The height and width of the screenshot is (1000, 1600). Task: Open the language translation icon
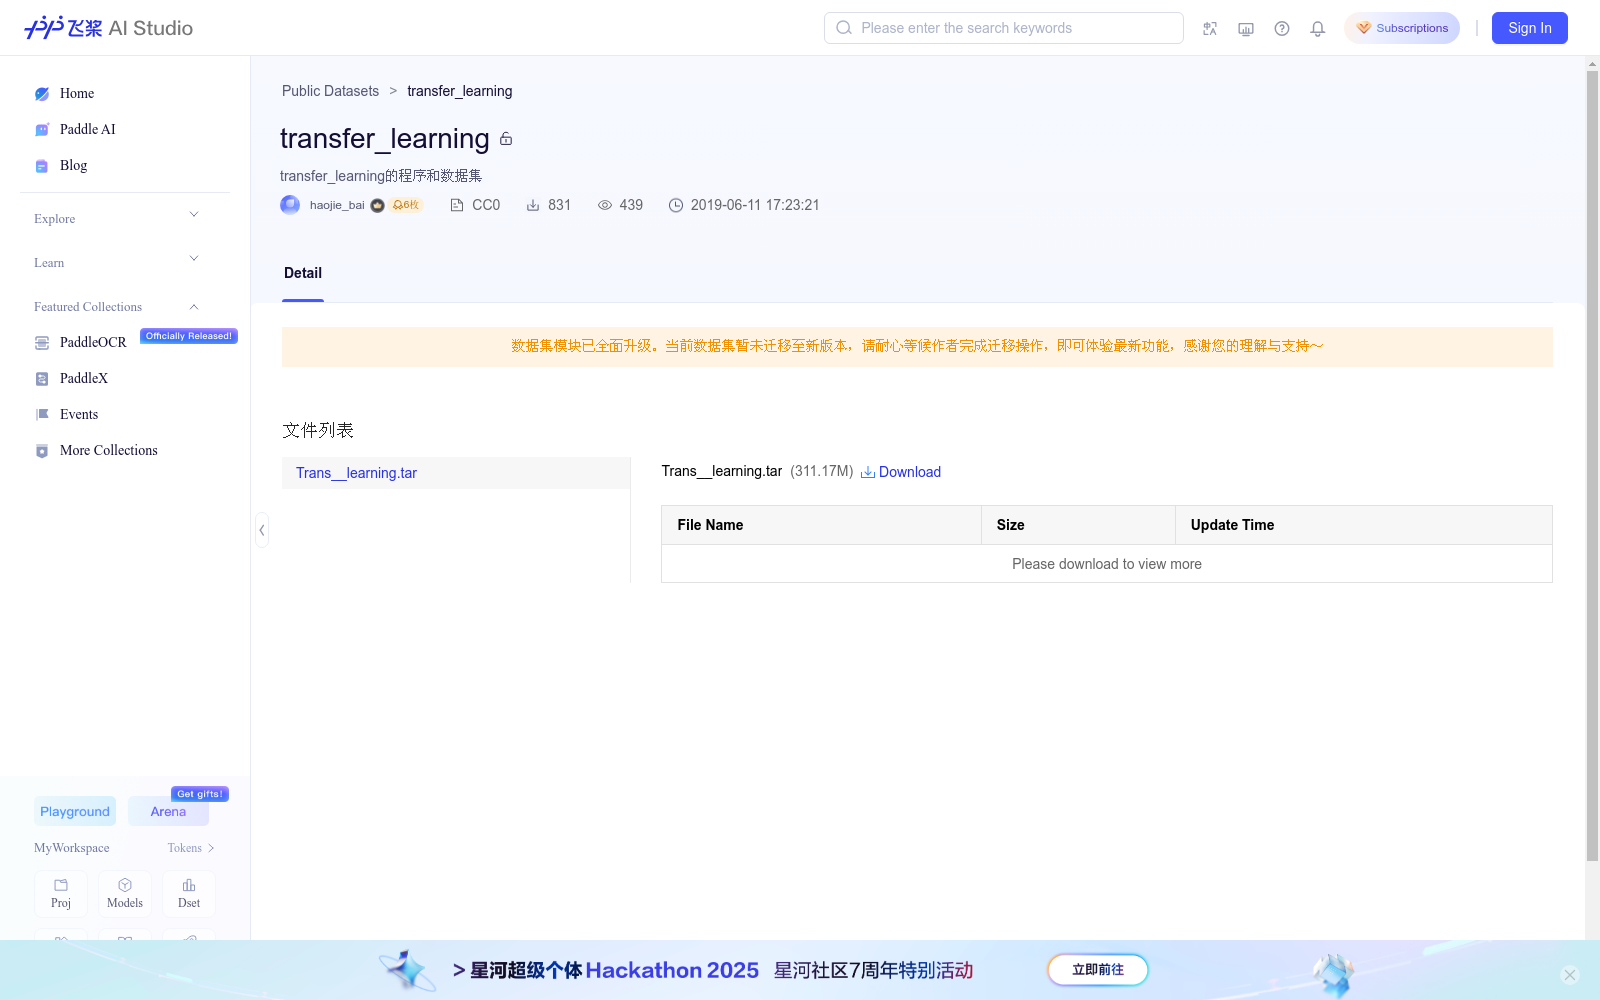(1210, 28)
